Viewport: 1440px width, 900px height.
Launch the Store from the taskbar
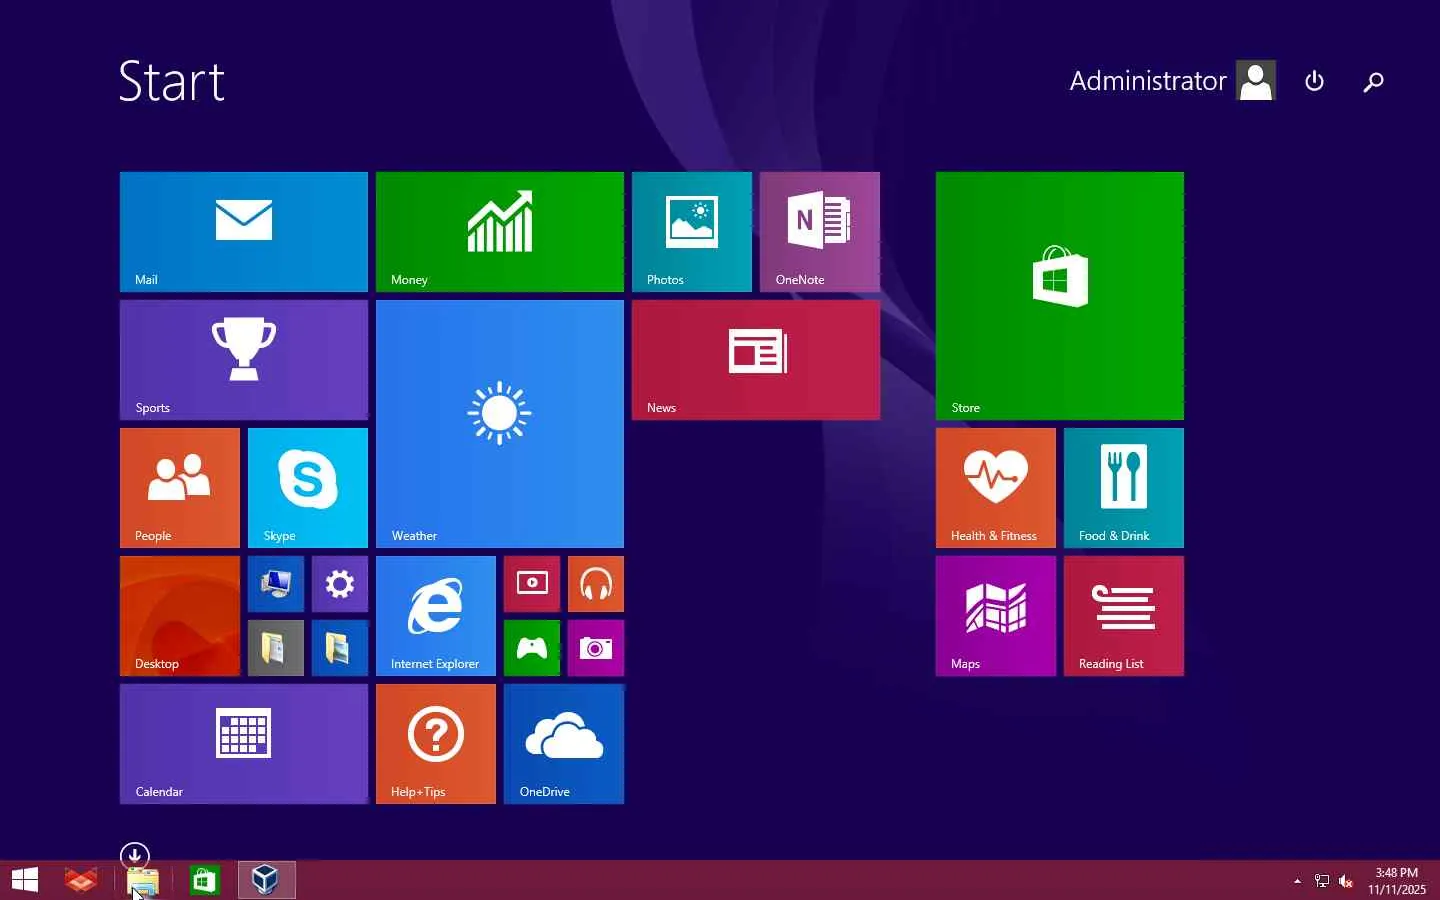[205, 880]
